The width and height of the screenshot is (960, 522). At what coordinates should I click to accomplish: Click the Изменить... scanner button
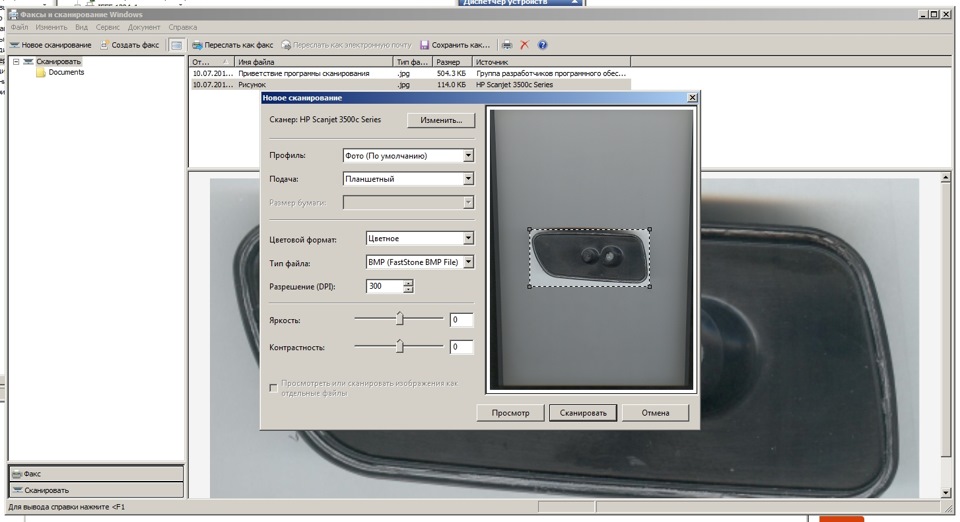tap(441, 120)
